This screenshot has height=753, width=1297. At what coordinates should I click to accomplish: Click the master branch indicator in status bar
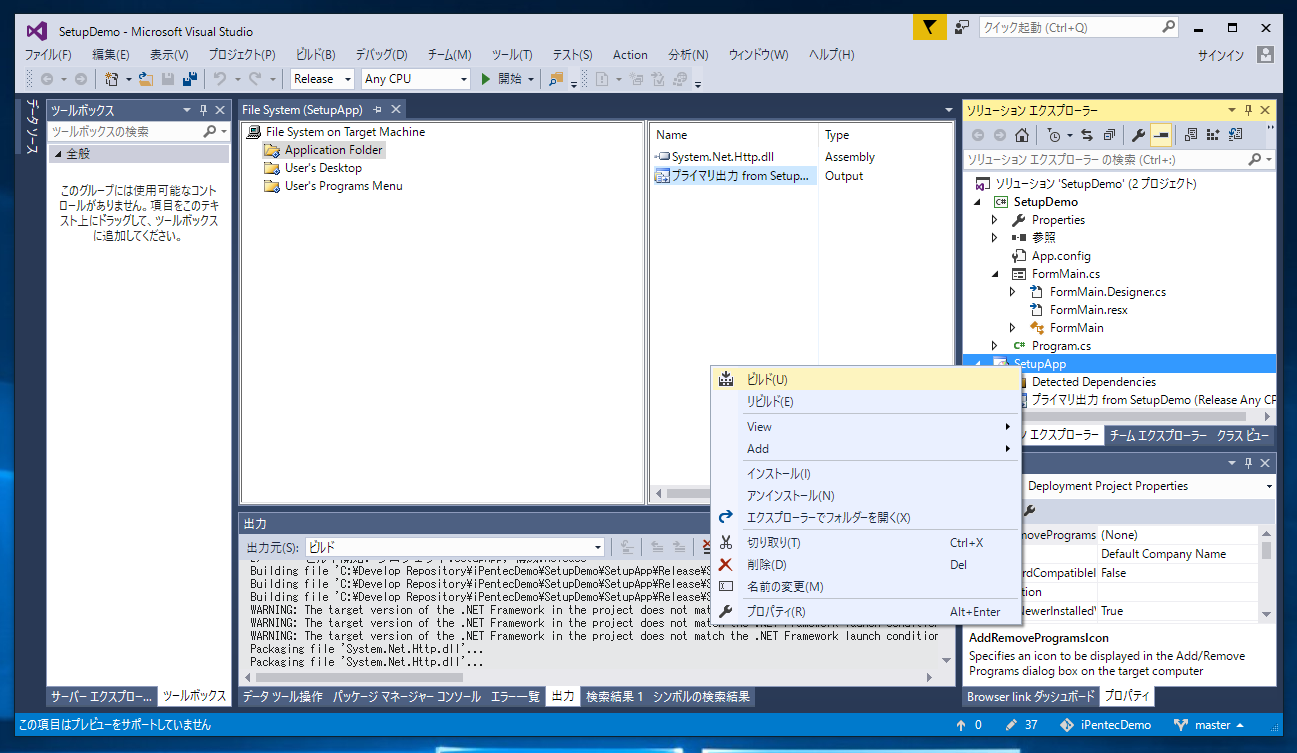[x=1210, y=725]
